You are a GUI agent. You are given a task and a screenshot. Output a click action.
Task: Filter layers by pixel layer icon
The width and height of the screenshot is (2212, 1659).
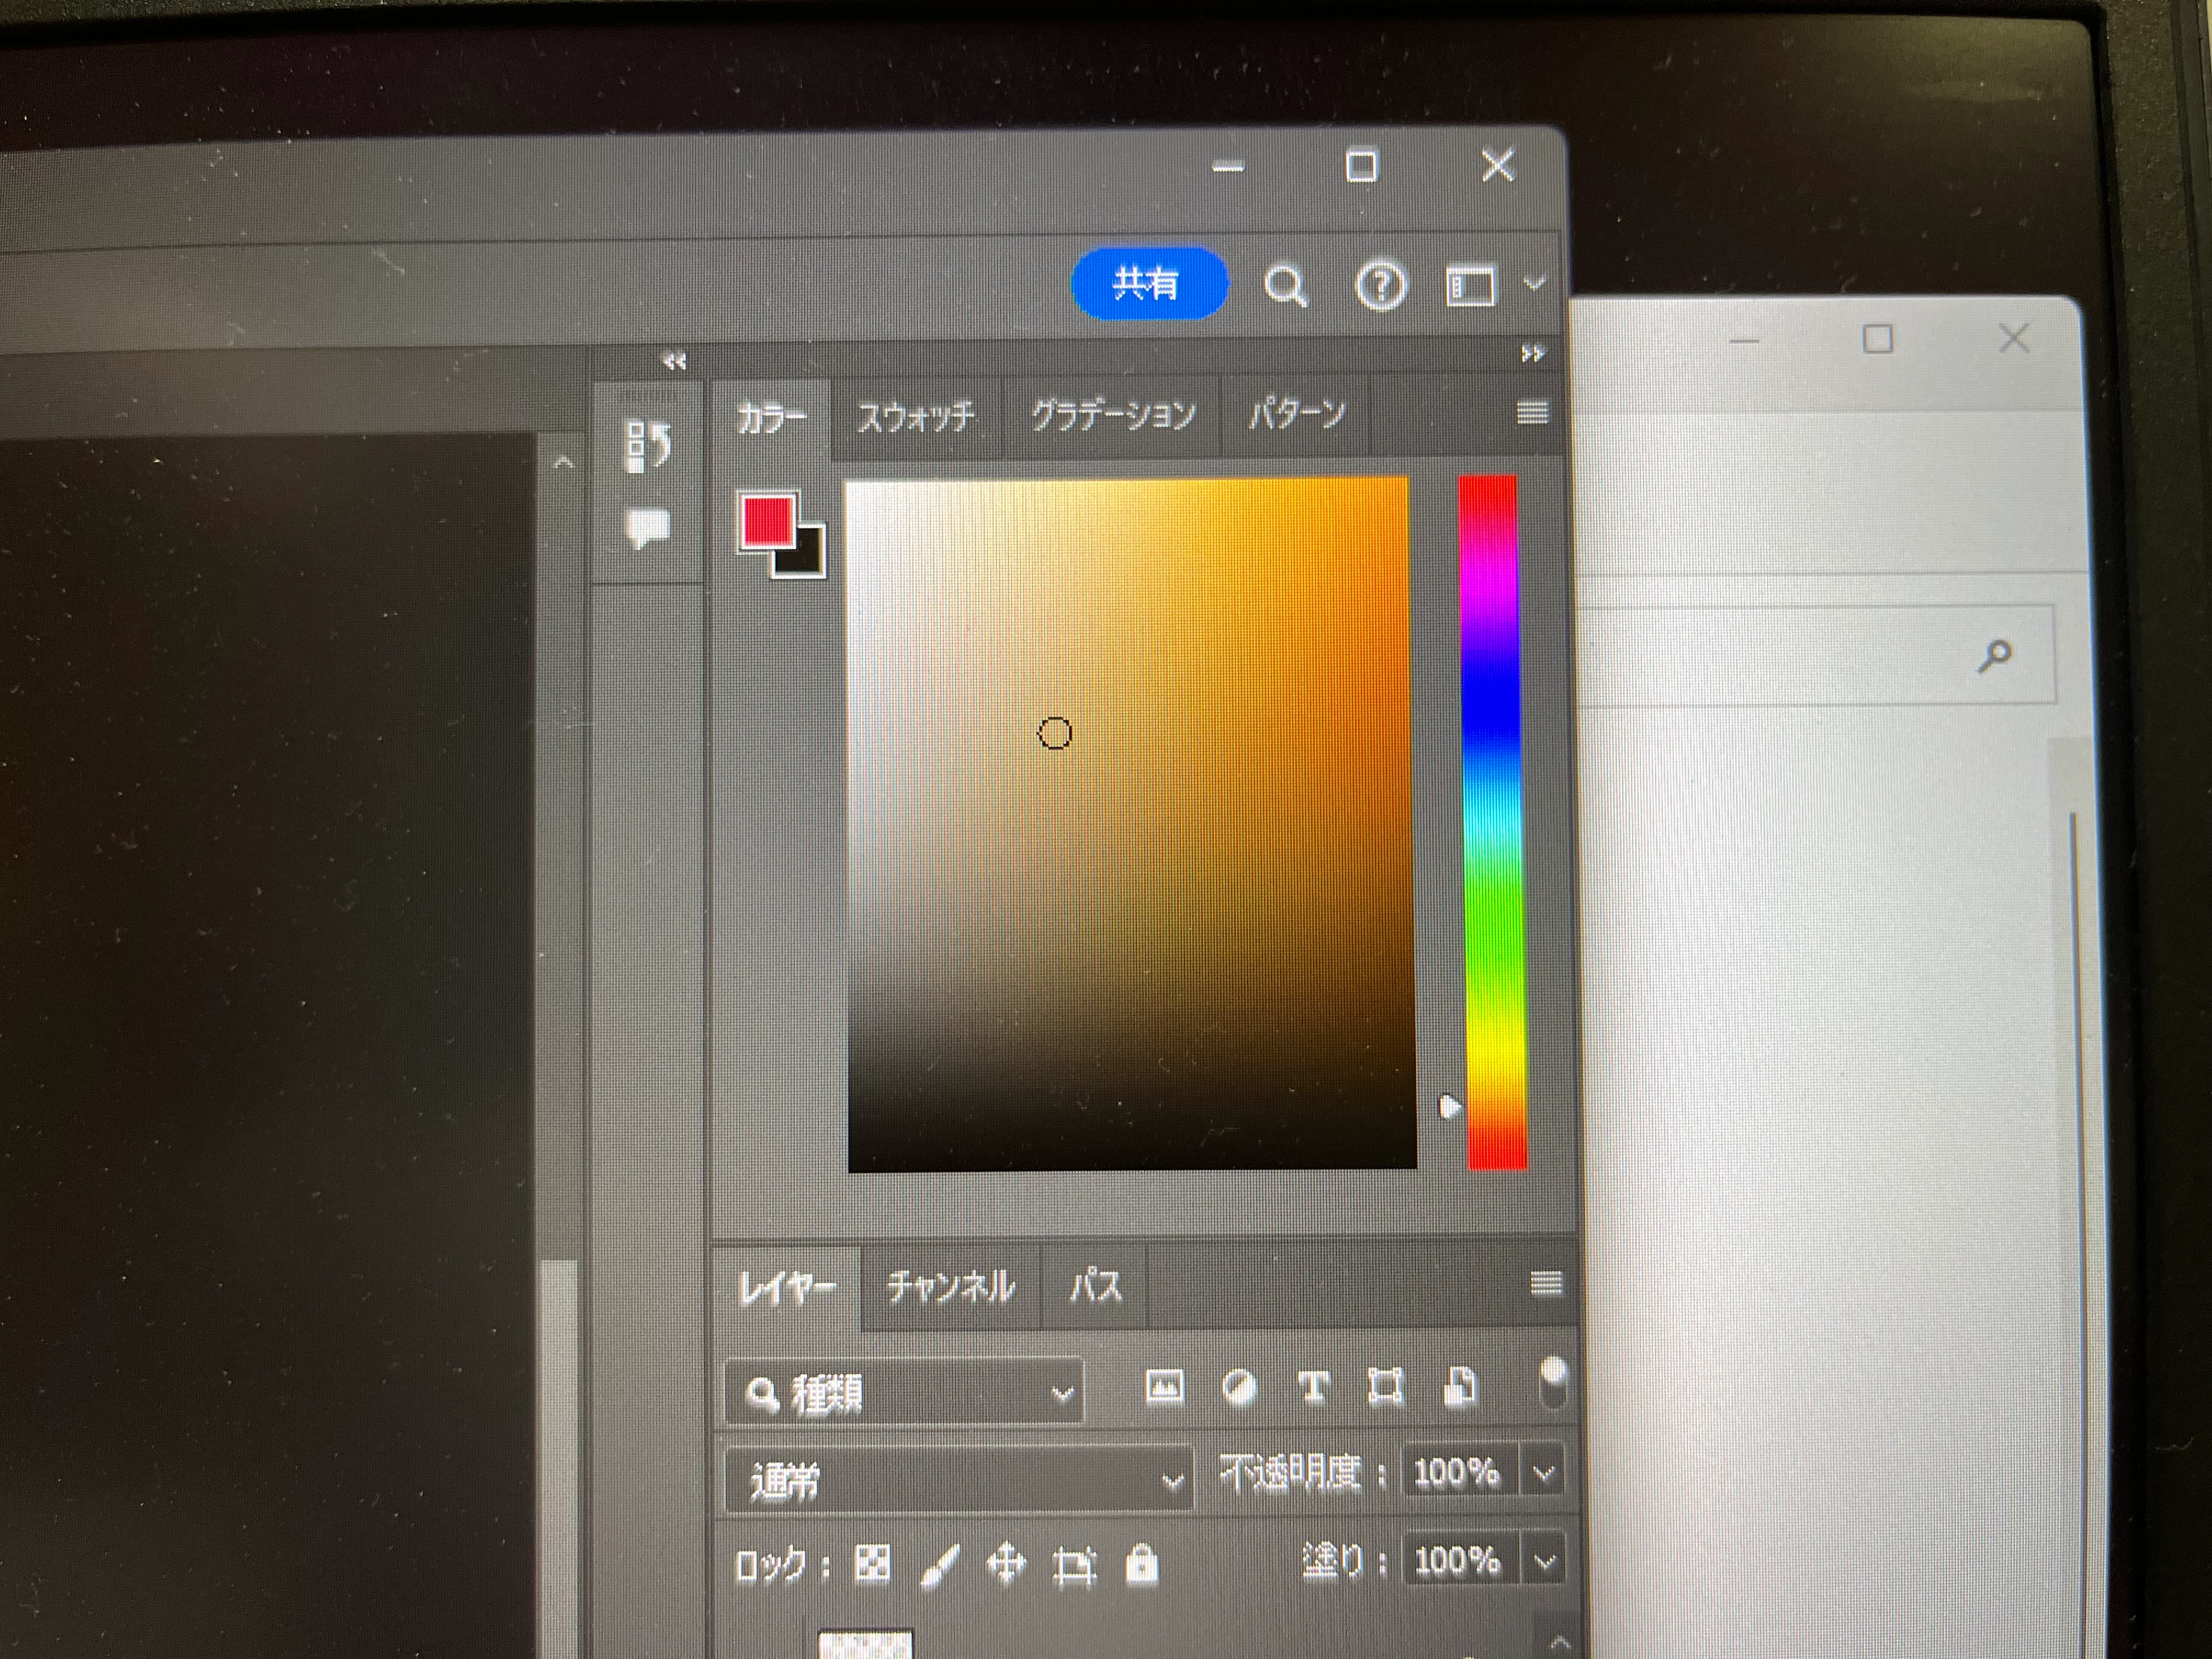pos(1164,1387)
